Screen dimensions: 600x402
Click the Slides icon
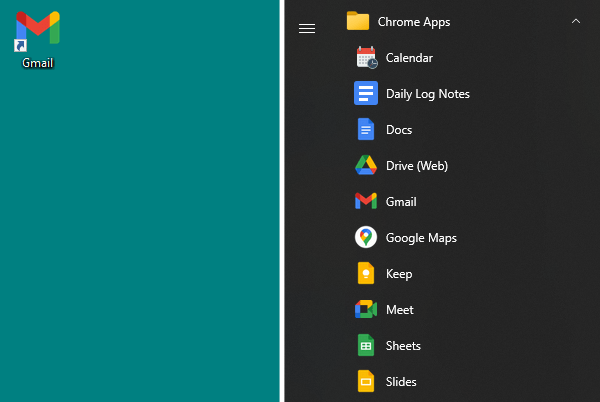366,382
